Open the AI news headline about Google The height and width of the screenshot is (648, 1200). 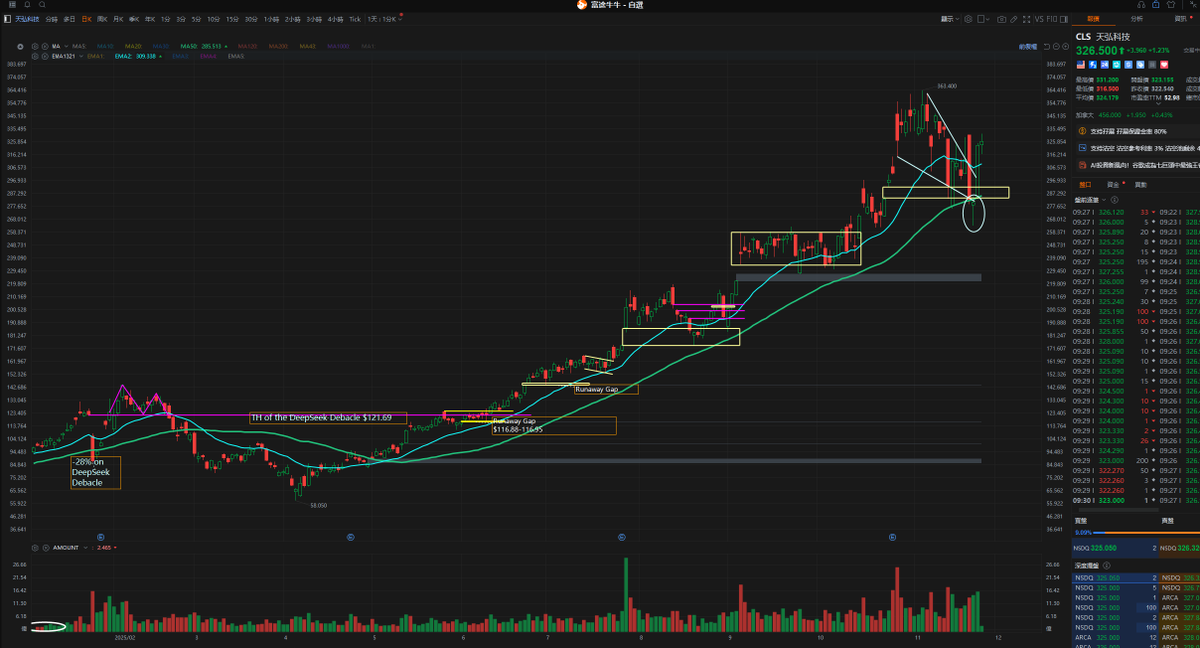(1138, 165)
